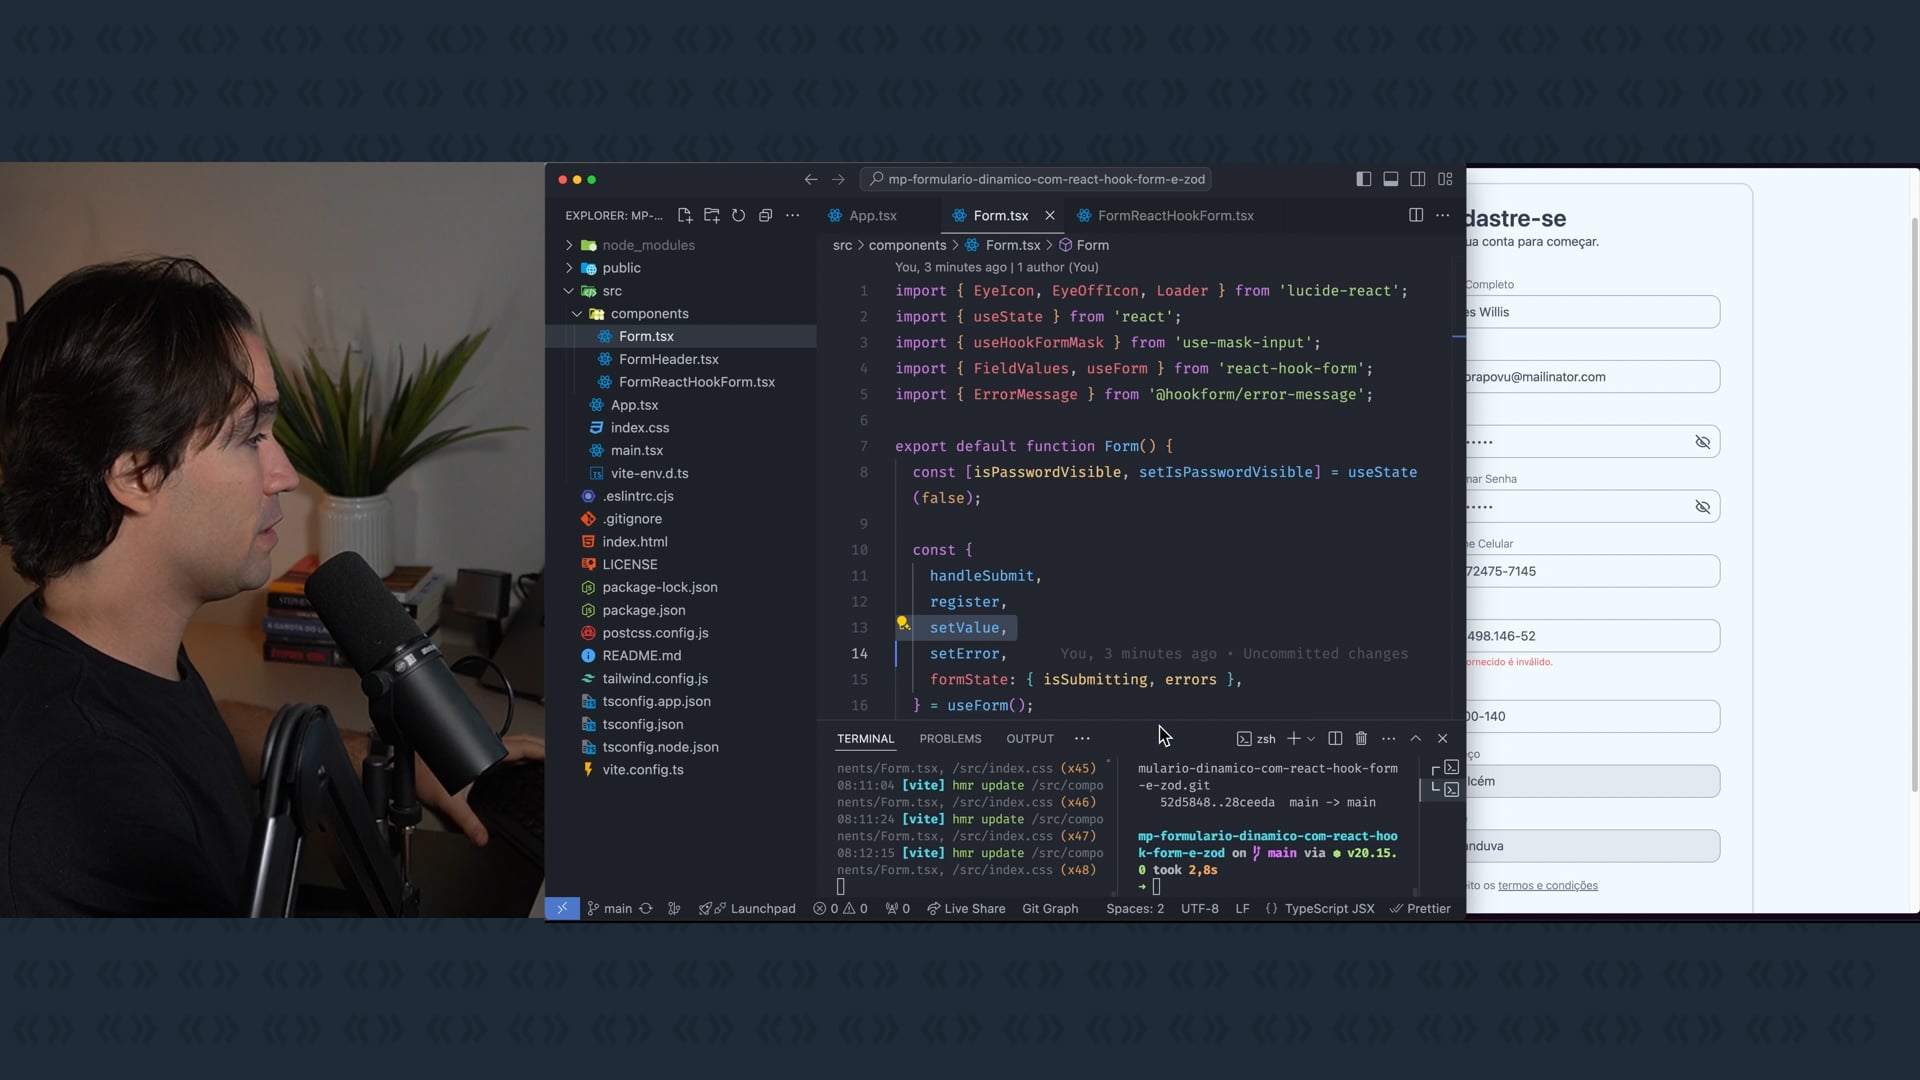The height and width of the screenshot is (1080, 1920).
Task: Kill the terminal with the trash icon
Action: (x=1361, y=738)
